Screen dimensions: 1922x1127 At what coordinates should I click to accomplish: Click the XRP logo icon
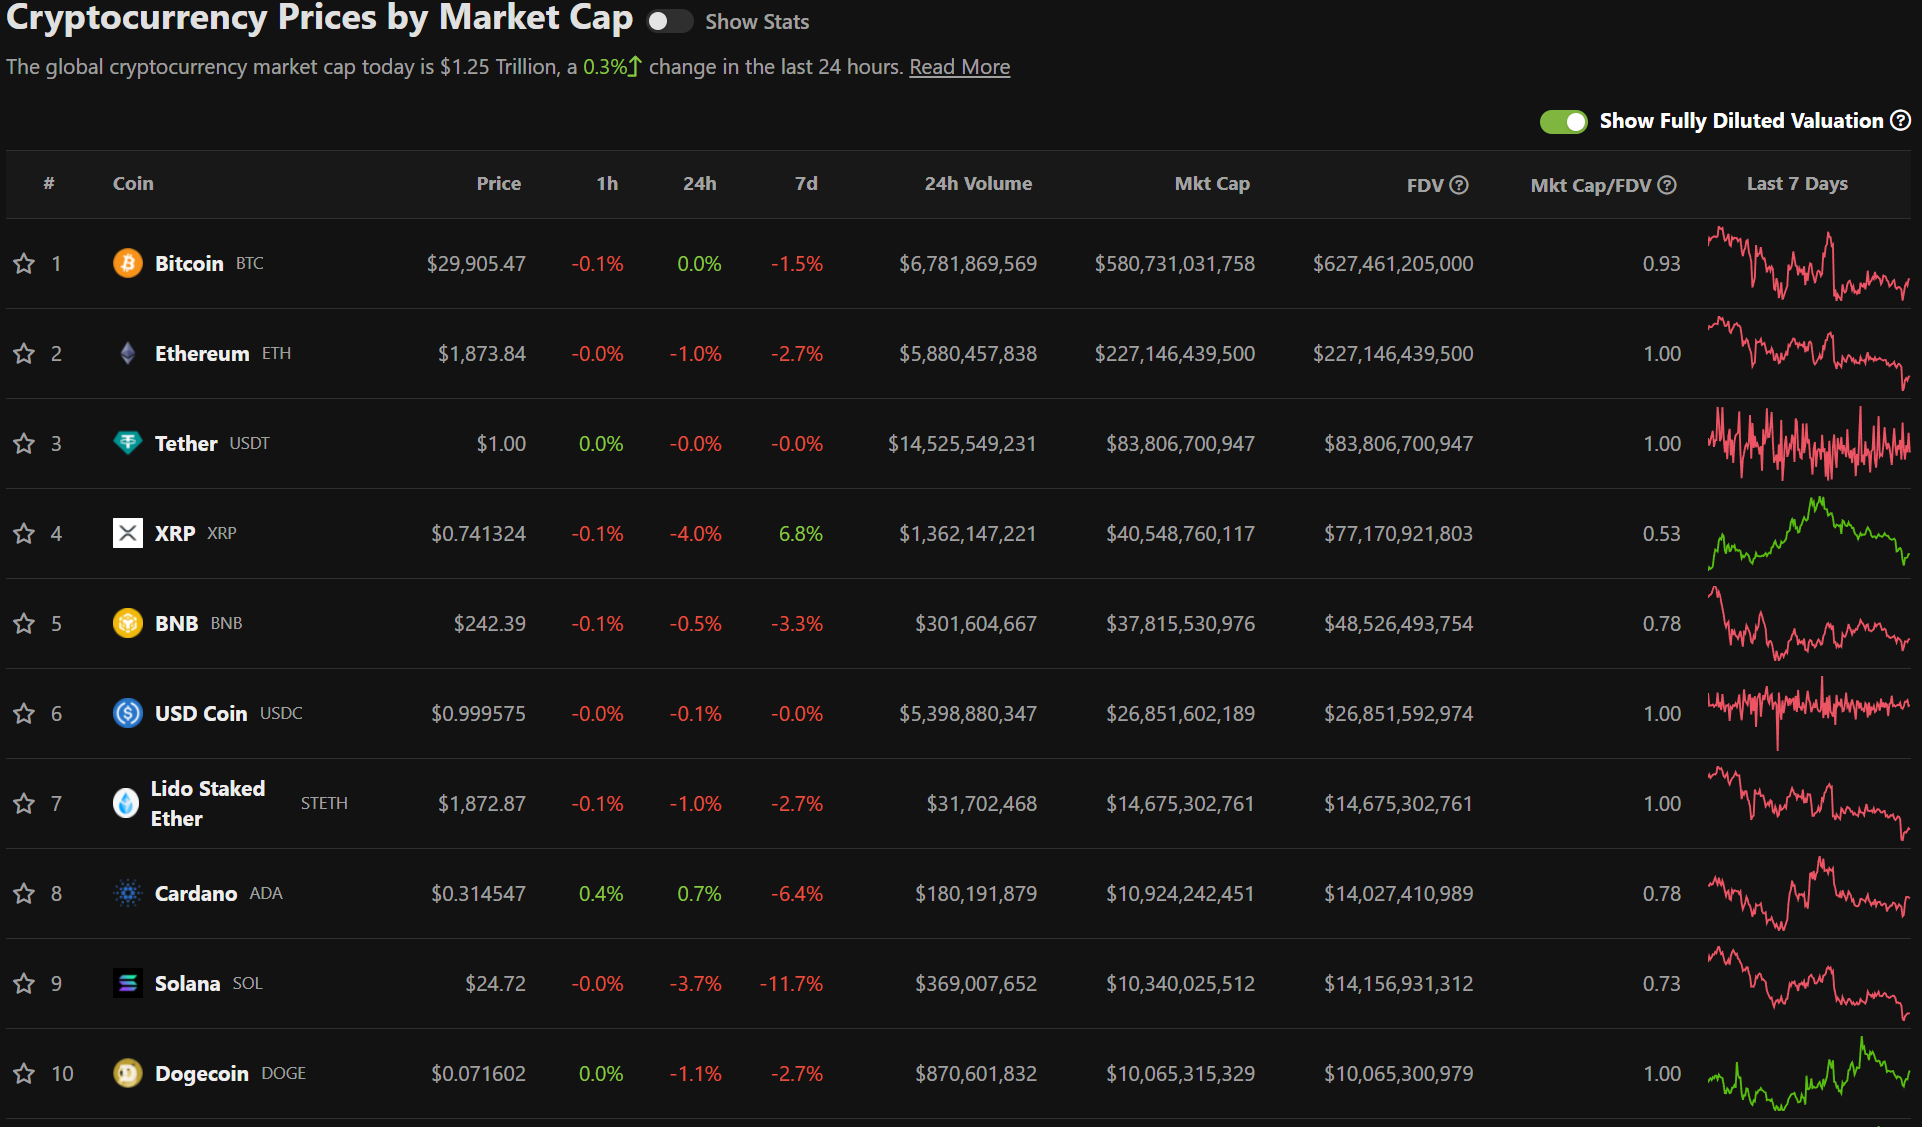point(127,533)
